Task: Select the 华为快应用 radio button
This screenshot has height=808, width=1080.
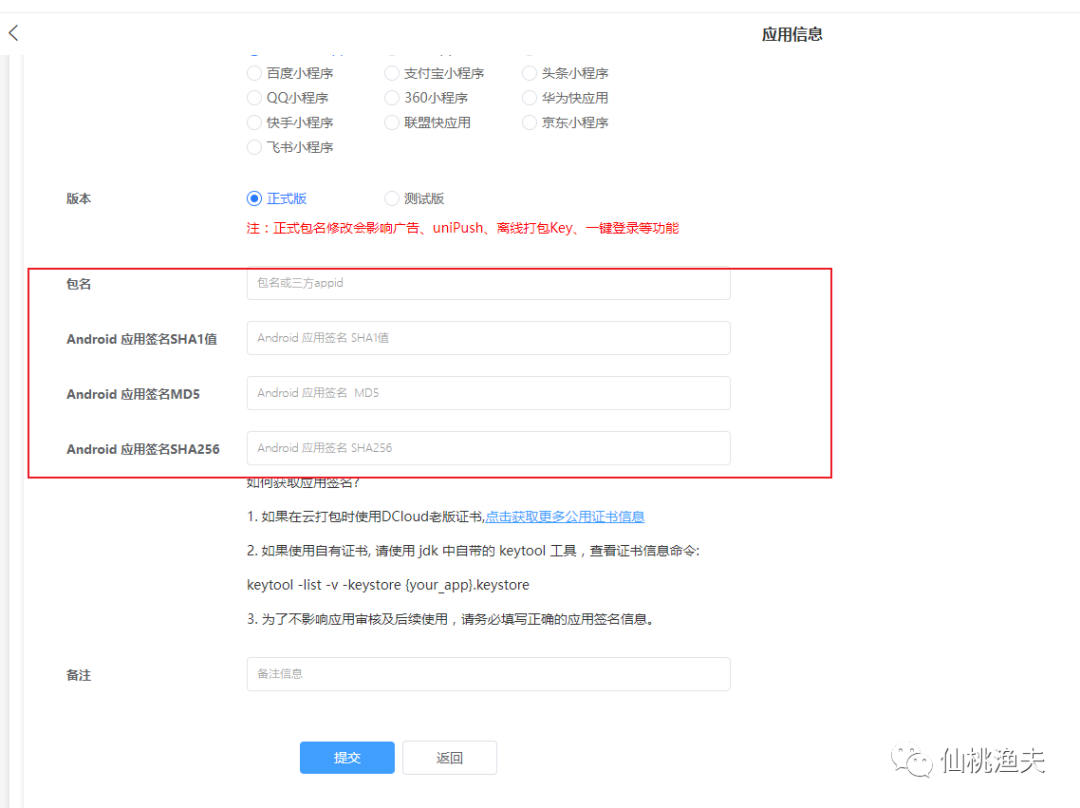Action: 529,97
